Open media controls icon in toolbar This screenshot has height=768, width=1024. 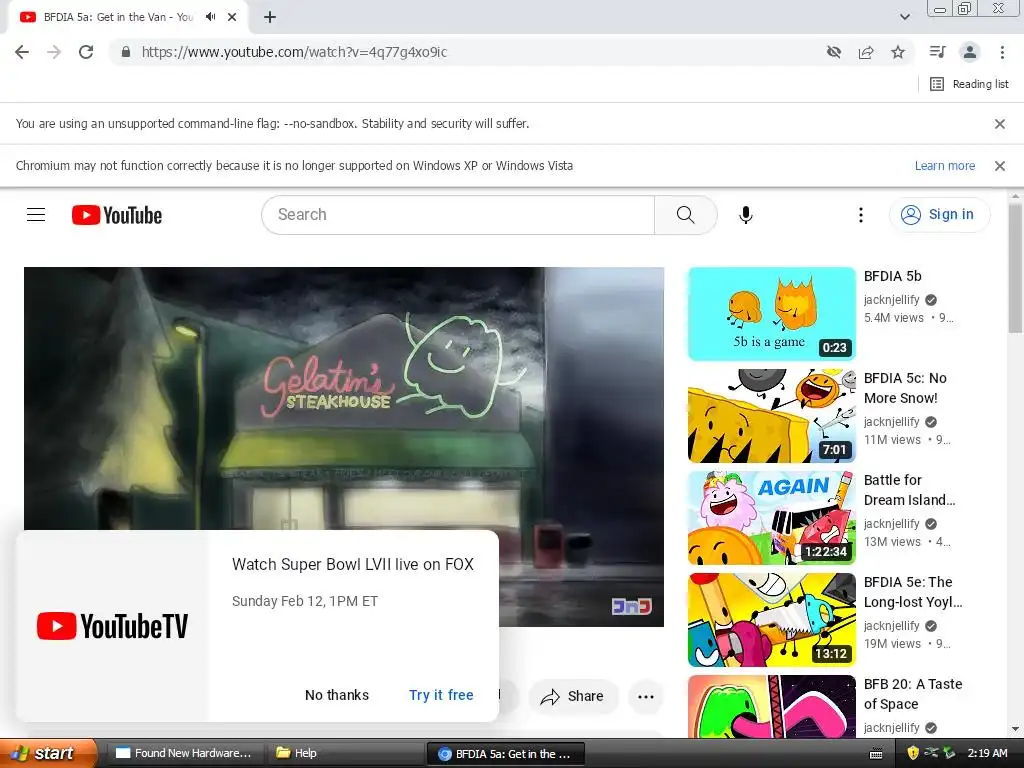tap(937, 52)
